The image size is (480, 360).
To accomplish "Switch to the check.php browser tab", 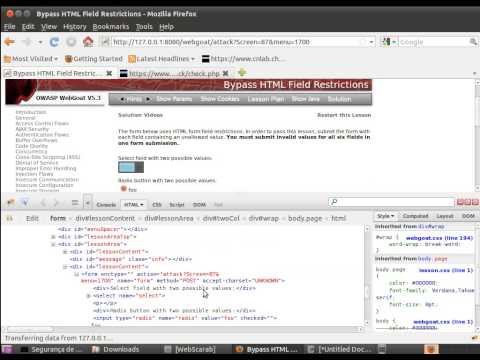I will 170,73.
